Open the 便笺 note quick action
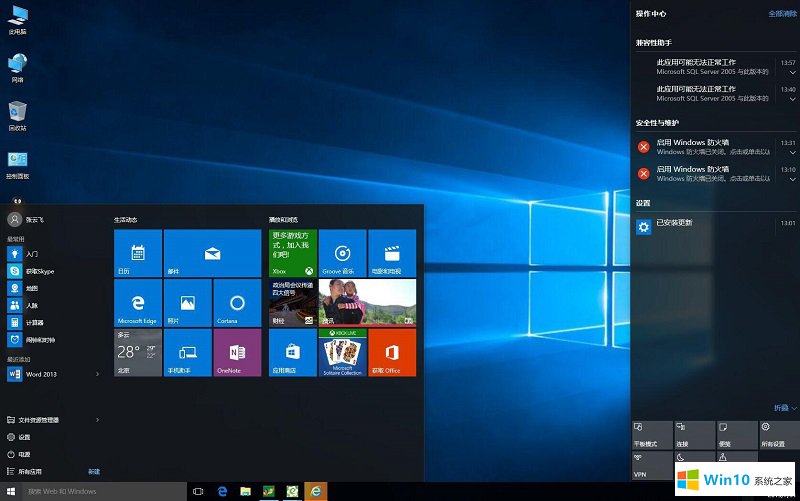Image resolution: width=800 pixels, height=501 pixels. (737, 435)
